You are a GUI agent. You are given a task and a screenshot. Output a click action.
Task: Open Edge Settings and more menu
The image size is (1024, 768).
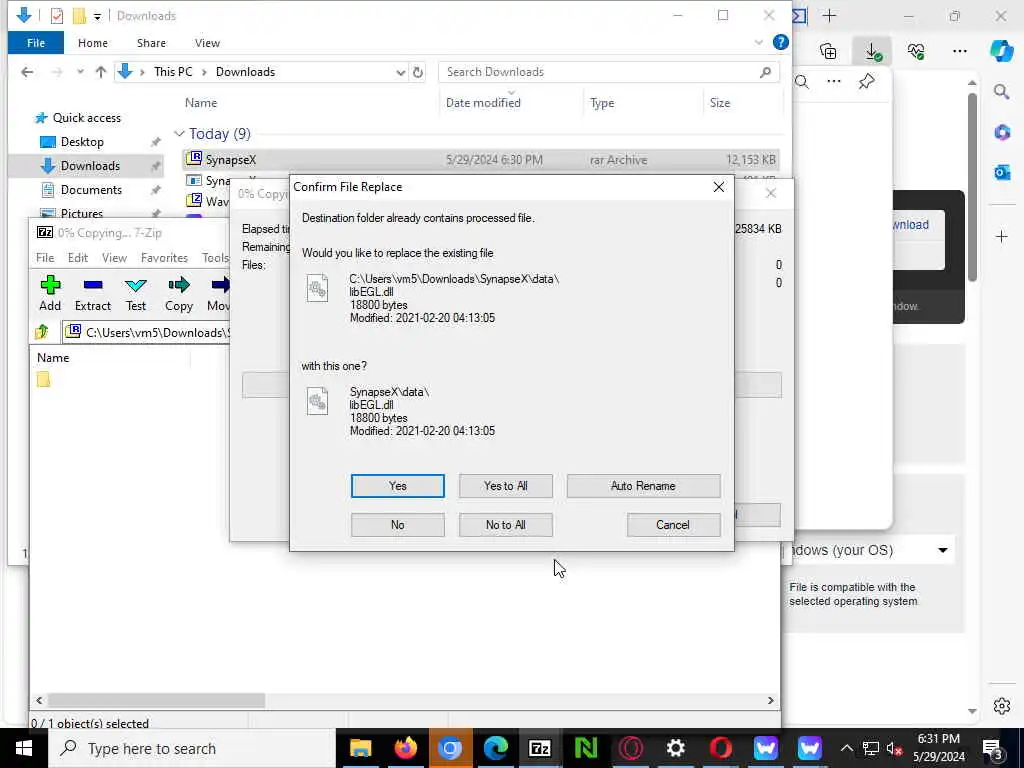click(x=959, y=51)
